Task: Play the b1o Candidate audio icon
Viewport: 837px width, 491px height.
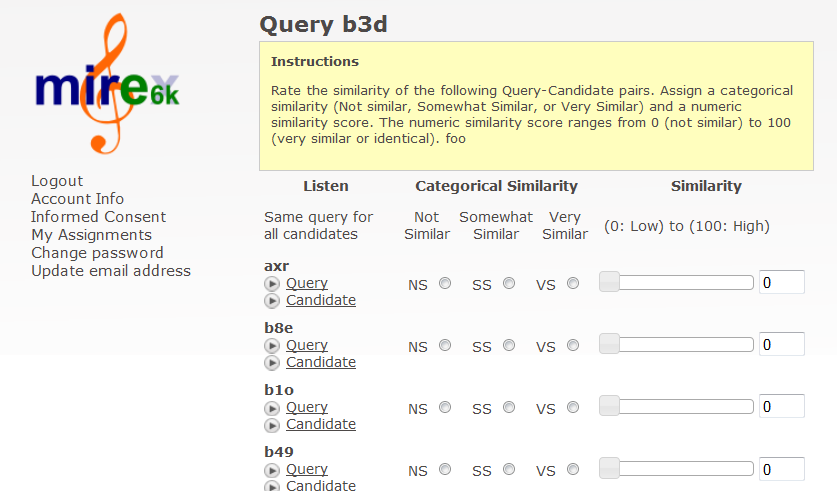Action: 272,425
